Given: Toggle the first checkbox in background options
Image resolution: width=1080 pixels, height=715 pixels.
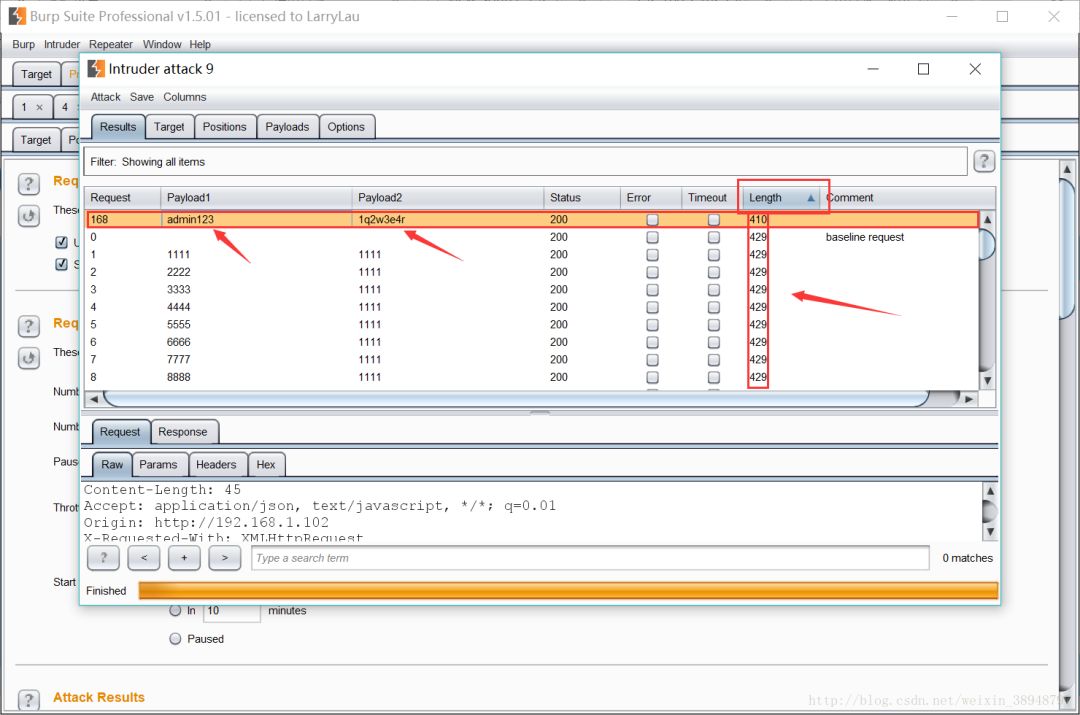Looking at the screenshot, I should point(61,242).
